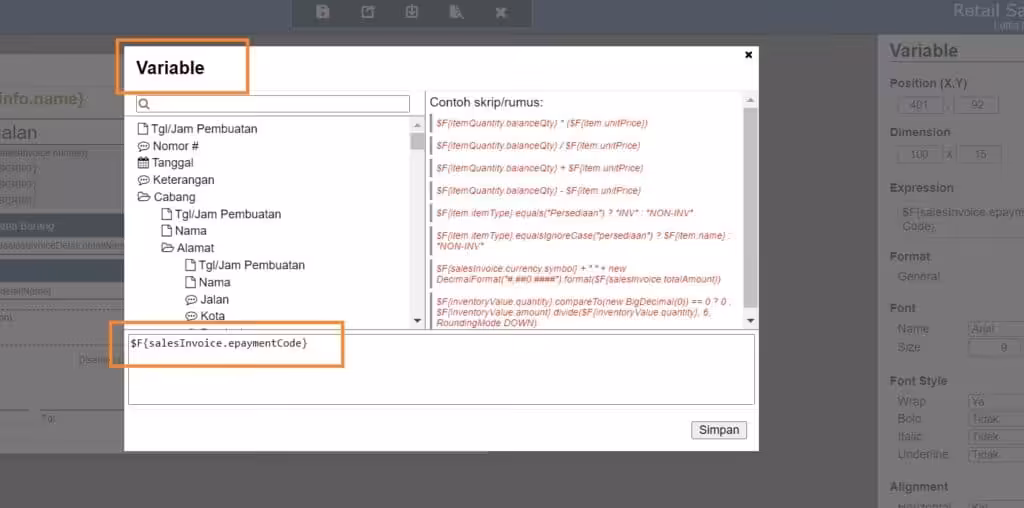Click the inventoryValue compareTo BigDecimal example formula
This screenshot has width=1024, height=508.
pyautogui.click(x=584, y=312)
